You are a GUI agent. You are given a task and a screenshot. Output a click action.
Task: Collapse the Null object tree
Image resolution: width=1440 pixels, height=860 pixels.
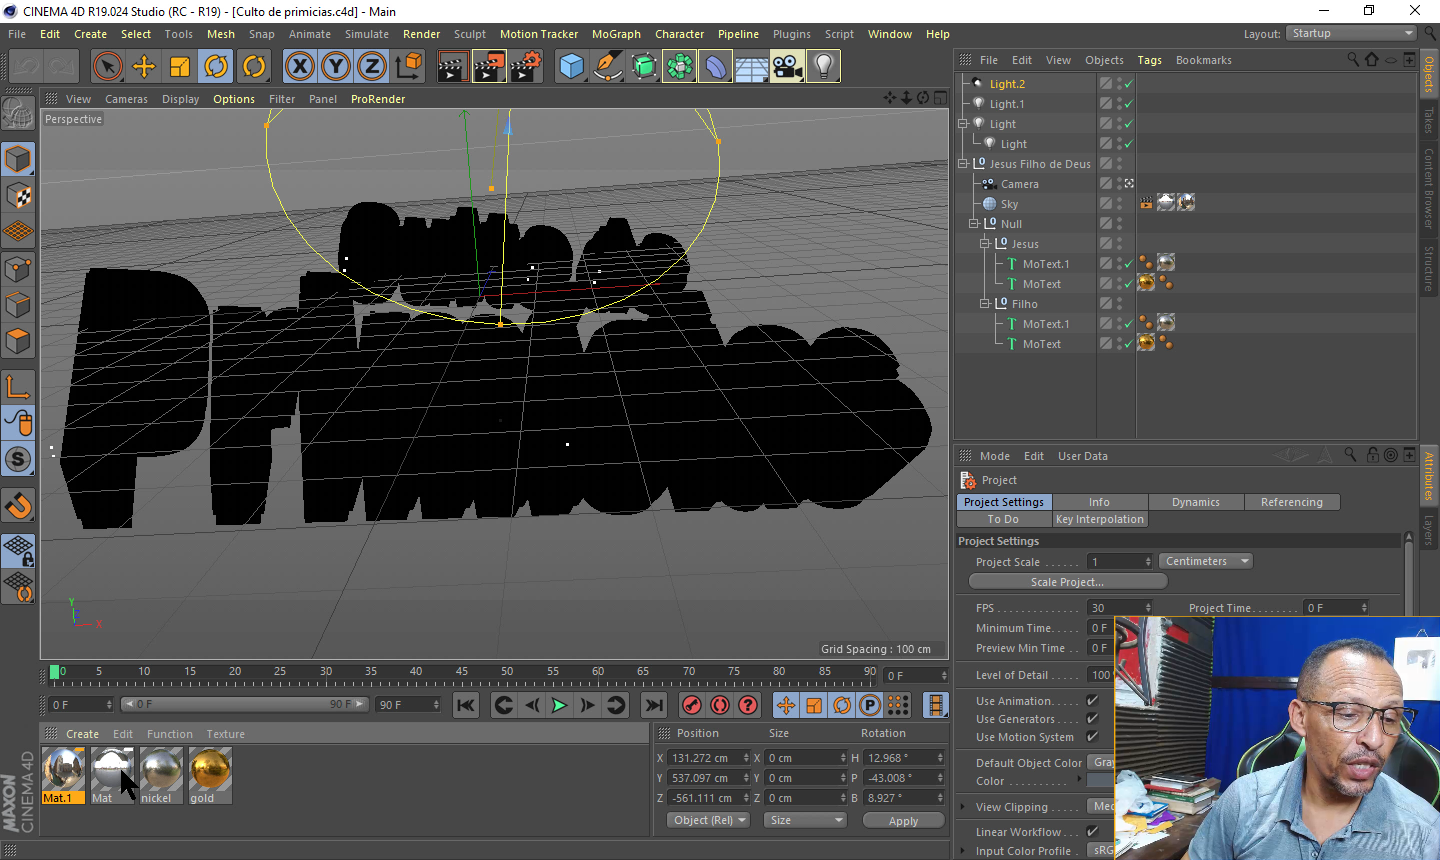click(x=973, y=224)
